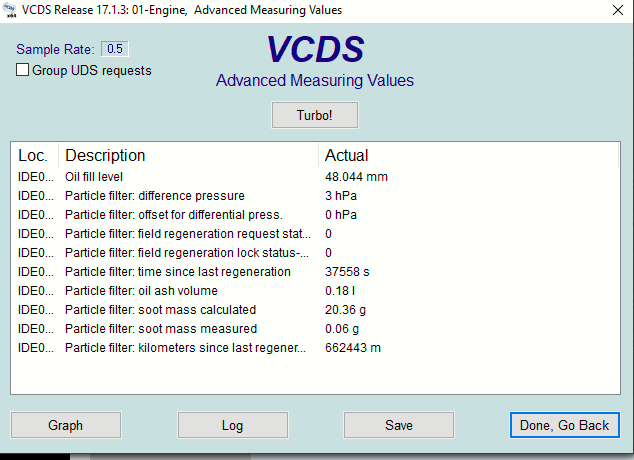Click the 3 hPa actual value
The image size is (634, 460).
pyautogui.click(x=341, y=196)
